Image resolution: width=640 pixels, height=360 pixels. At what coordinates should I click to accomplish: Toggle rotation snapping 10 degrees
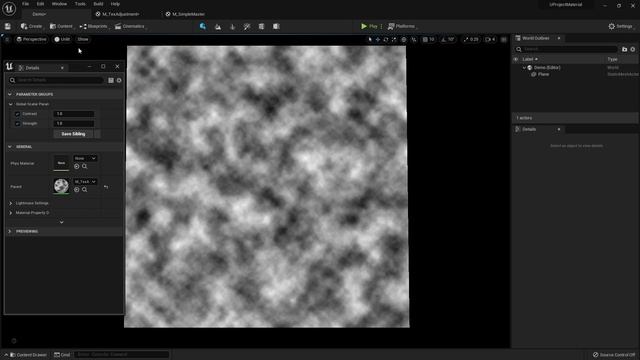point(448,40)
